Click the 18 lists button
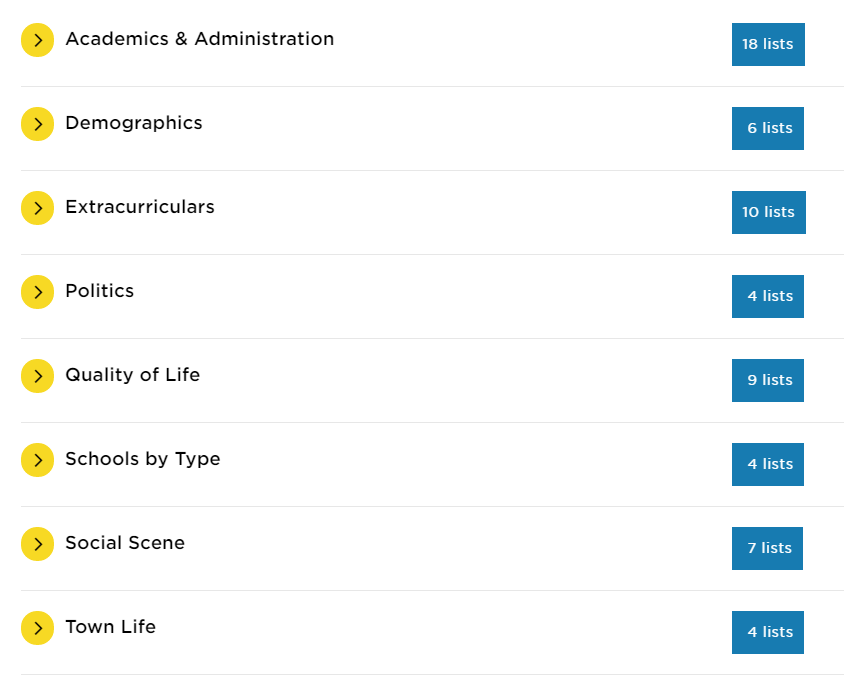Viewport: 865px width, 691px height. pyautogui.click(x=768, y=44)
